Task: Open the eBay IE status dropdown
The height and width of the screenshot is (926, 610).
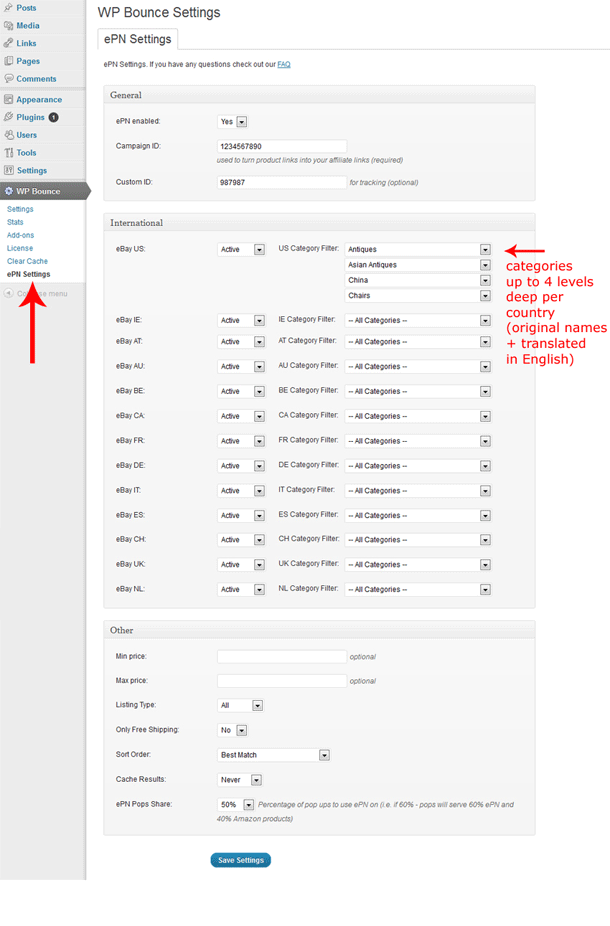Action: (x=241, y=320)
